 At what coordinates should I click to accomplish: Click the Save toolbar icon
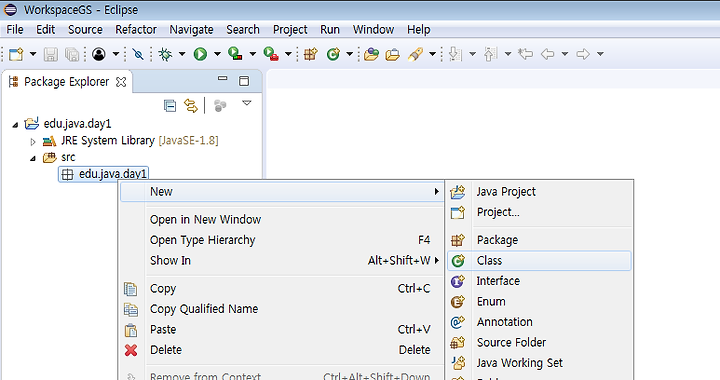click(51, 54)
